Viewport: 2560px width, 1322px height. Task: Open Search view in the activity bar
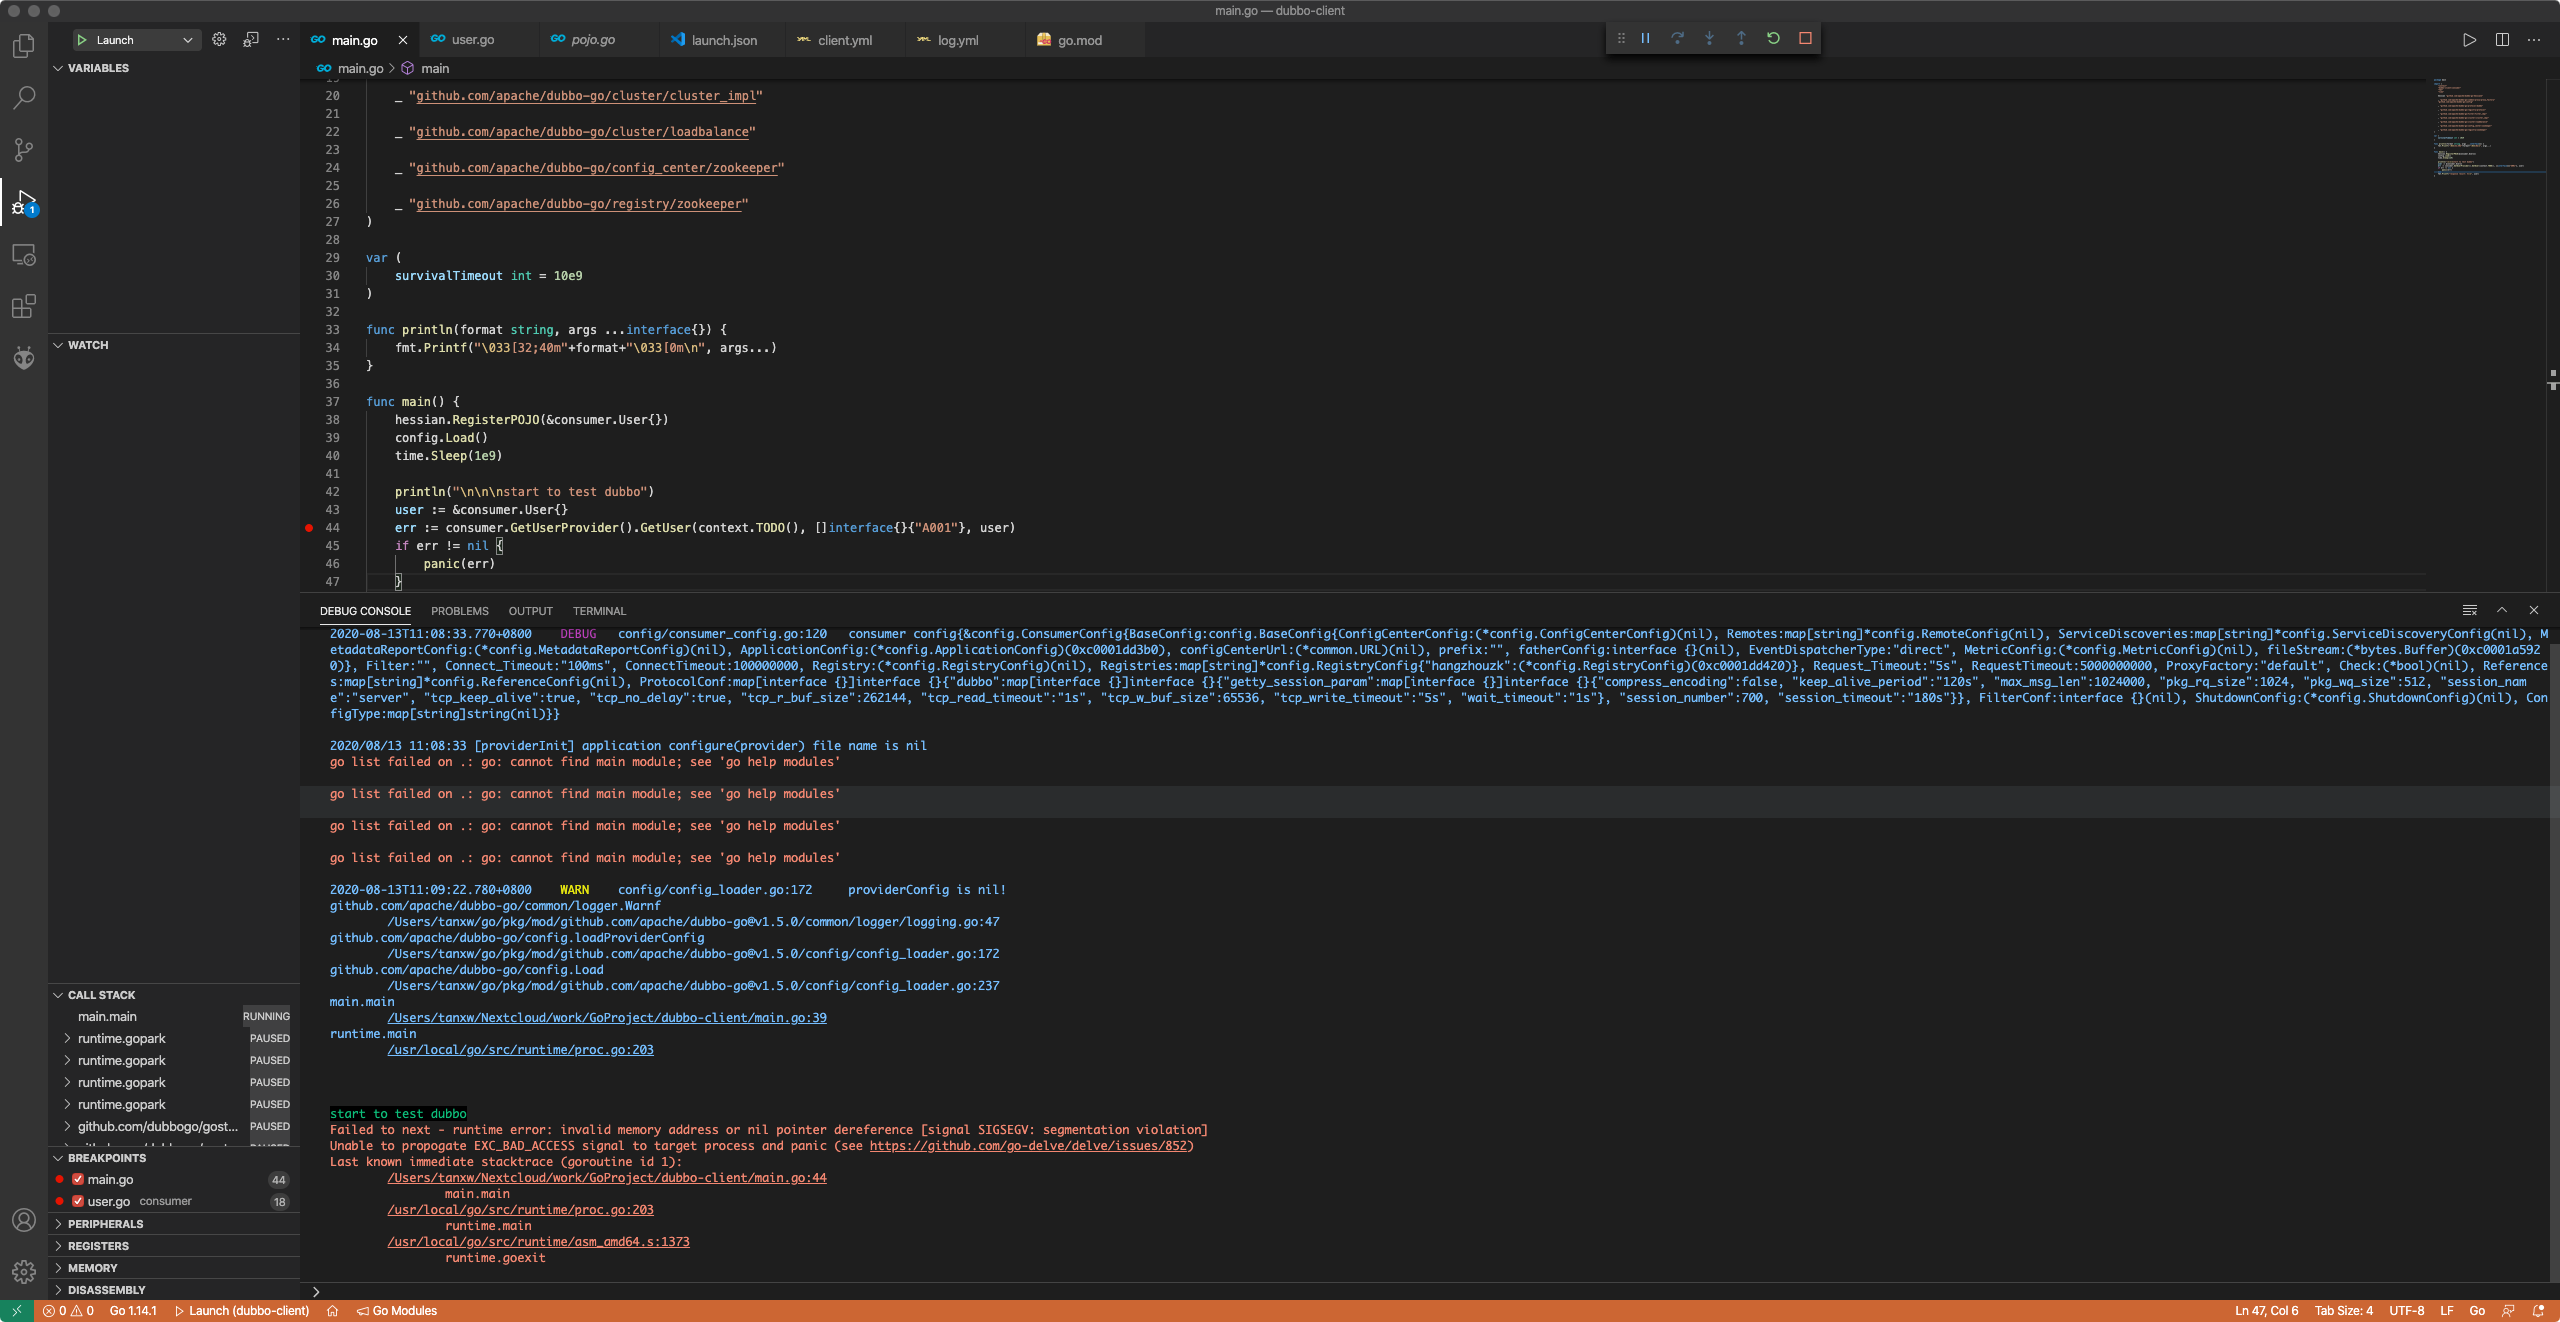(x=24, y=98)
